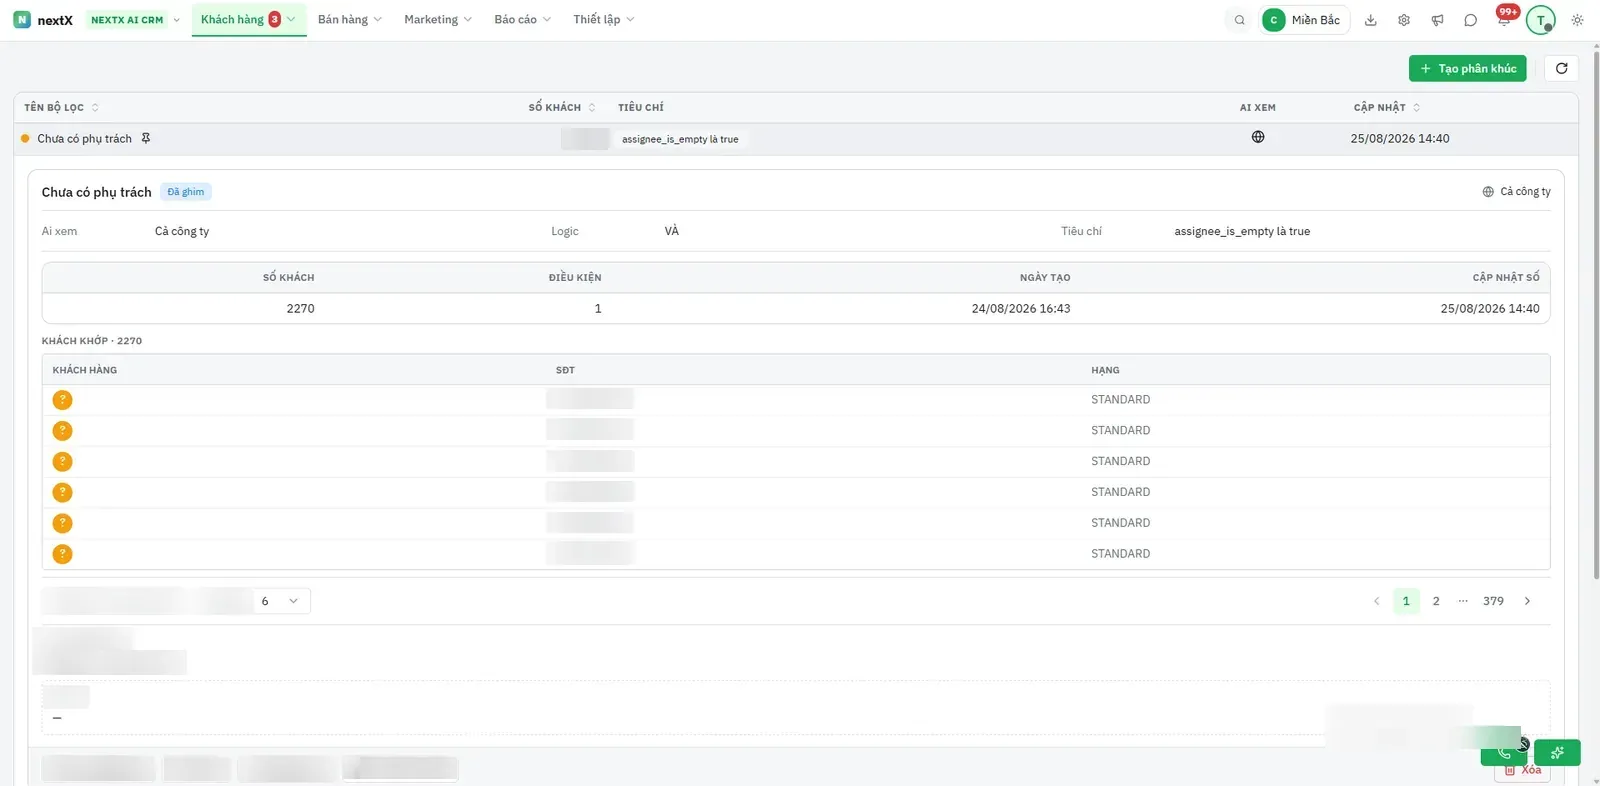Toggle light theme sun icon
Image resolution: width=1600 pixels, height=786 pixels.
[x=1577, y=20]
